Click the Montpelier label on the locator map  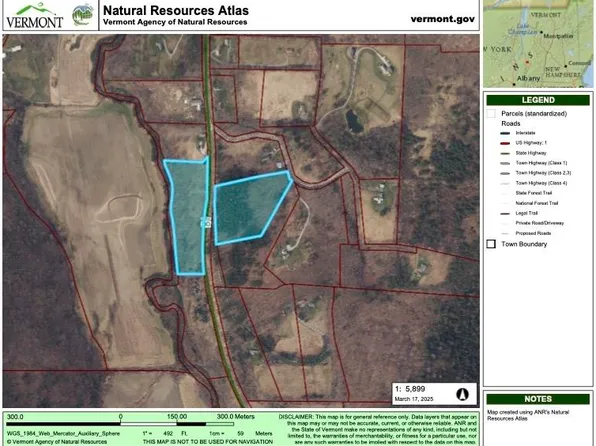pos(558,36)
